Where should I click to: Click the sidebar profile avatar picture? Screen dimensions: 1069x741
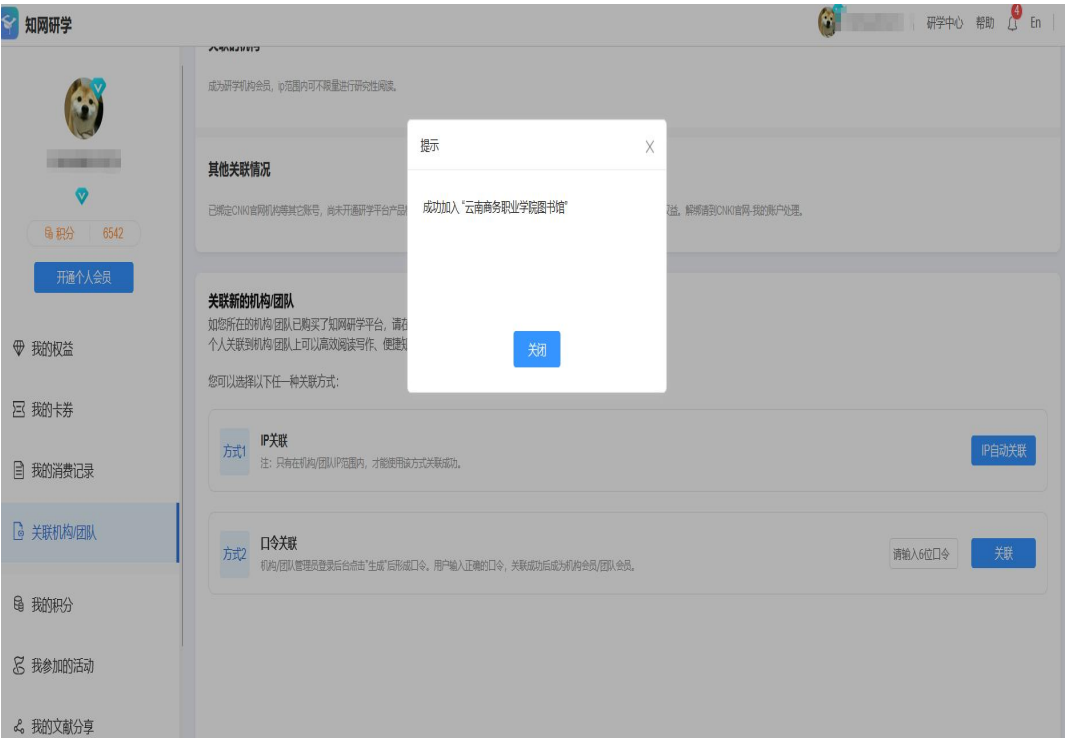click(x=84, y=107)
